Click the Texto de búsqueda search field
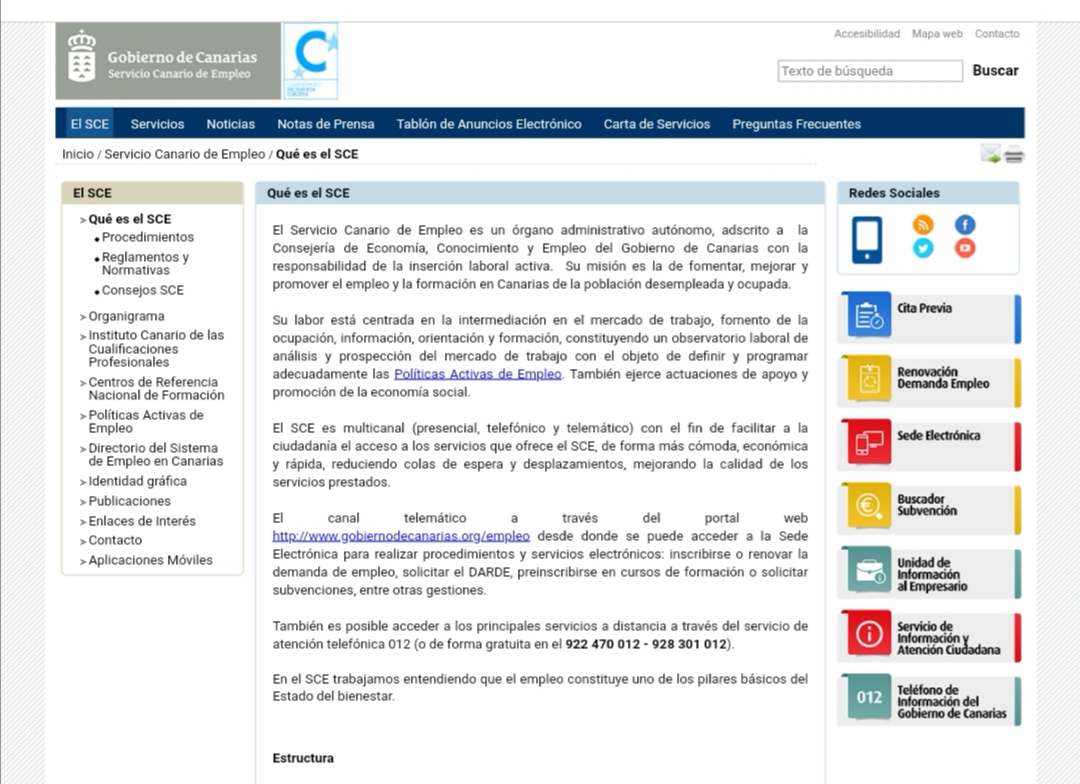 click(x=869, y=71)
